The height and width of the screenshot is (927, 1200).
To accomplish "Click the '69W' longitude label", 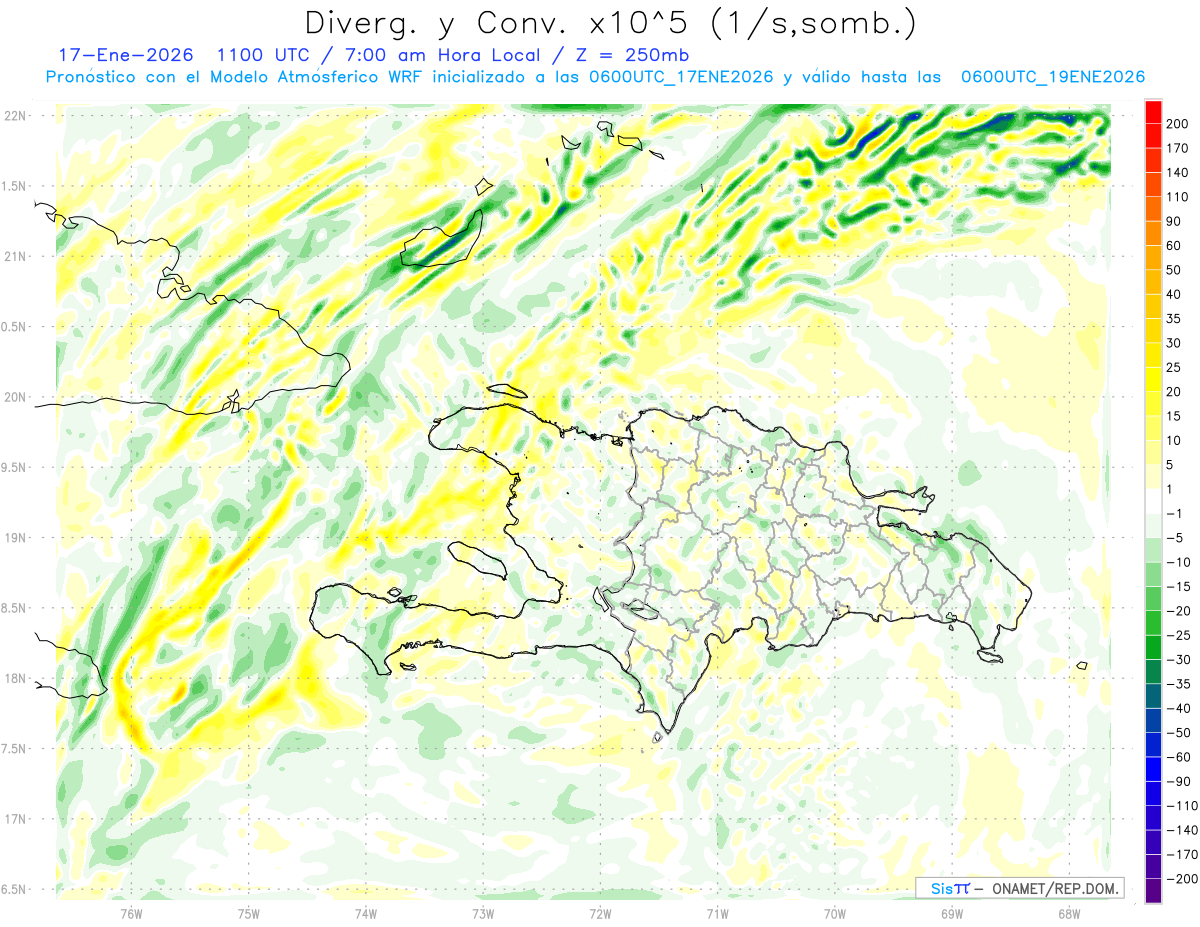I will [x=952, y=914].
